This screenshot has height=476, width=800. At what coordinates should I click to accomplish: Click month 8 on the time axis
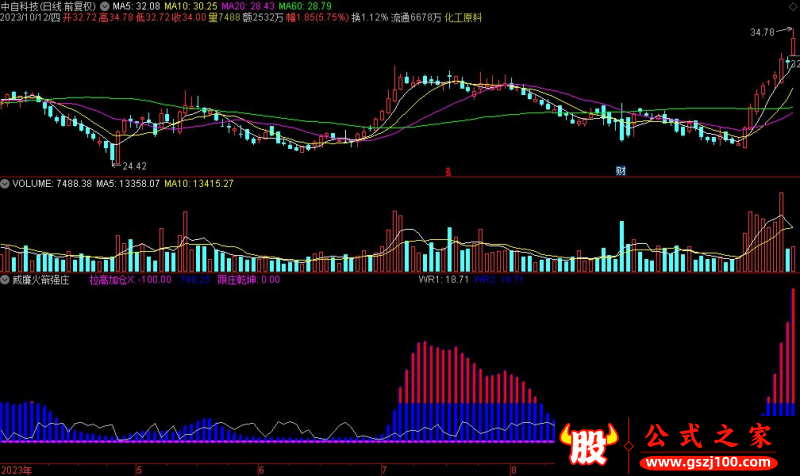click(x=513, y=470)
